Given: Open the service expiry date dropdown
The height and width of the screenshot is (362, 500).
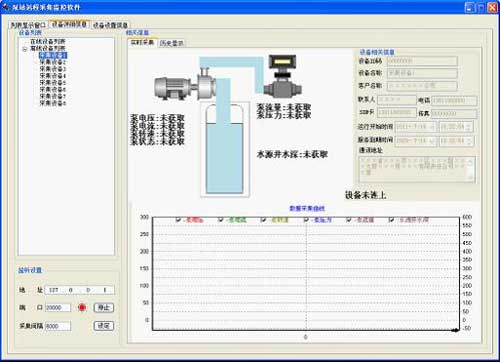Looking at the screenshot, I should tap(432, 141).
